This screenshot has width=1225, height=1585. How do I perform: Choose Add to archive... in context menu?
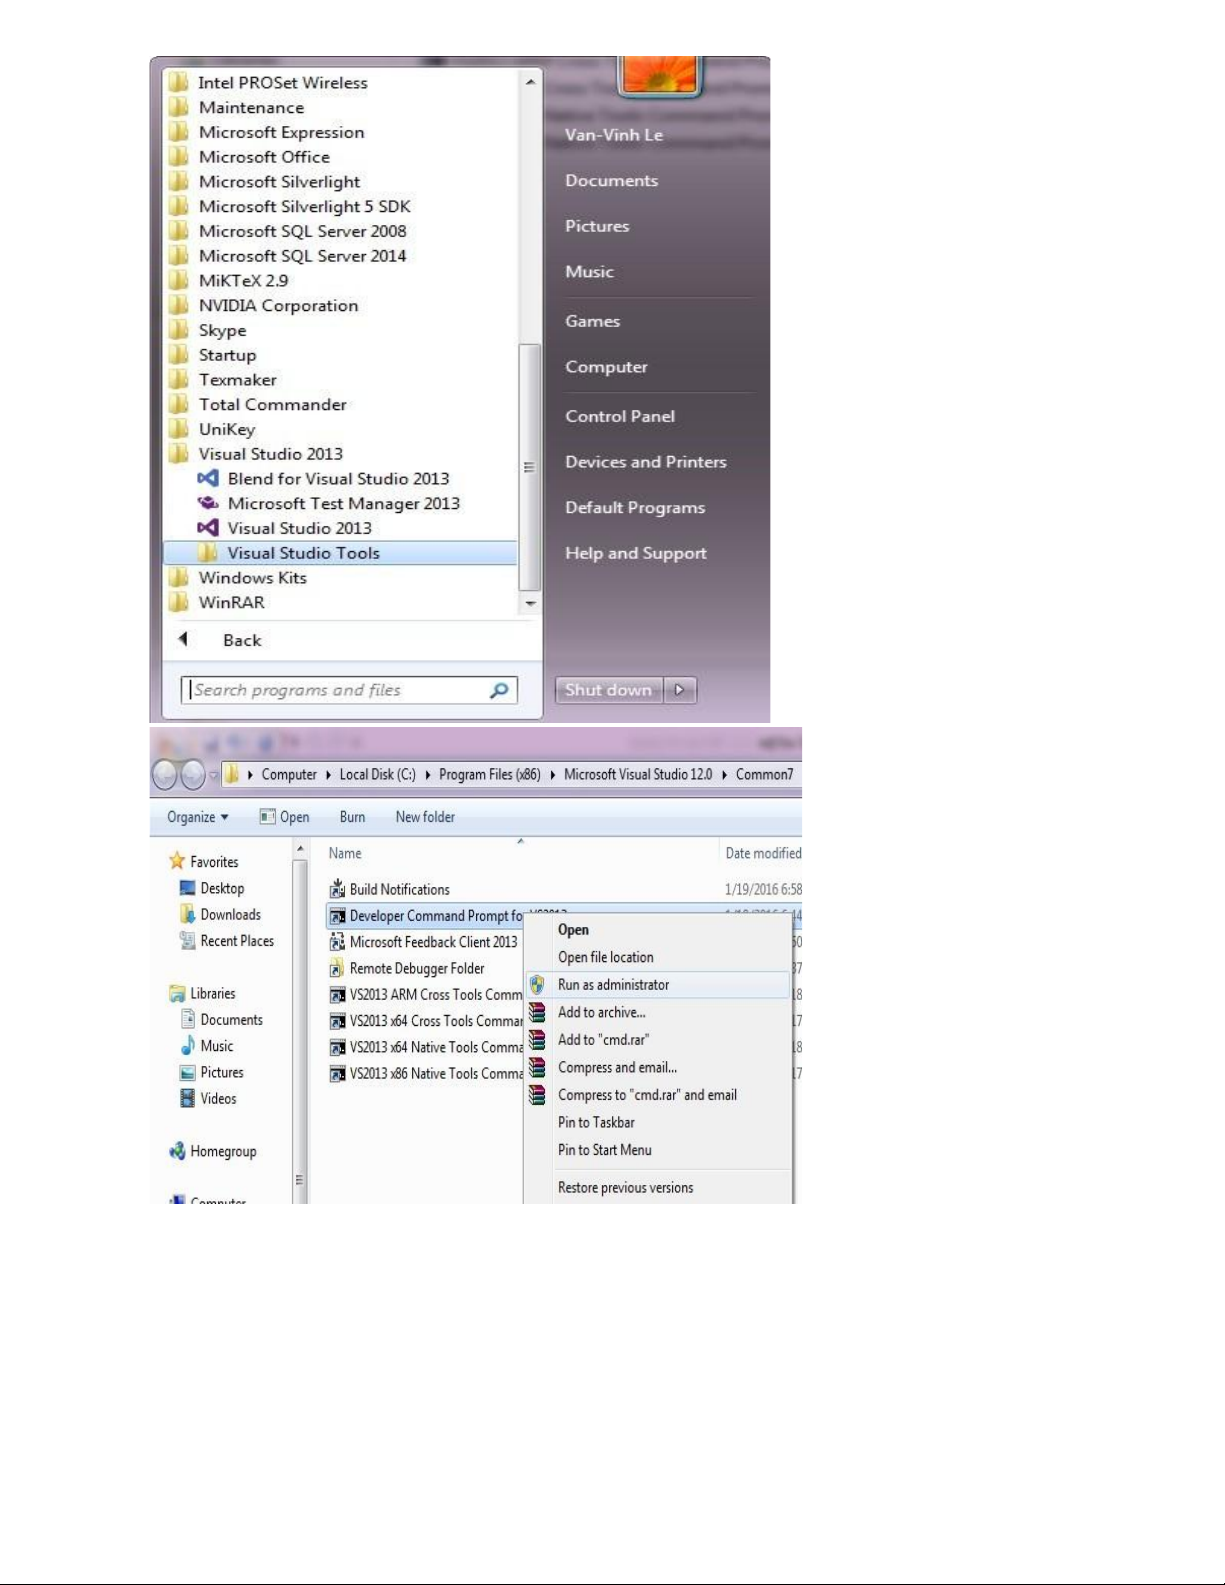click(658, 1012)
